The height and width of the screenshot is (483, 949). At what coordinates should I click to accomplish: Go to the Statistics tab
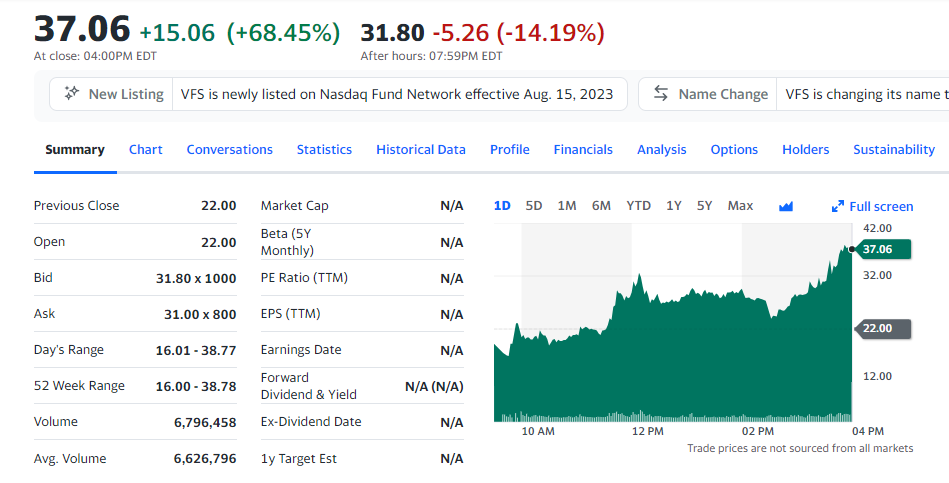pos(324,149)
